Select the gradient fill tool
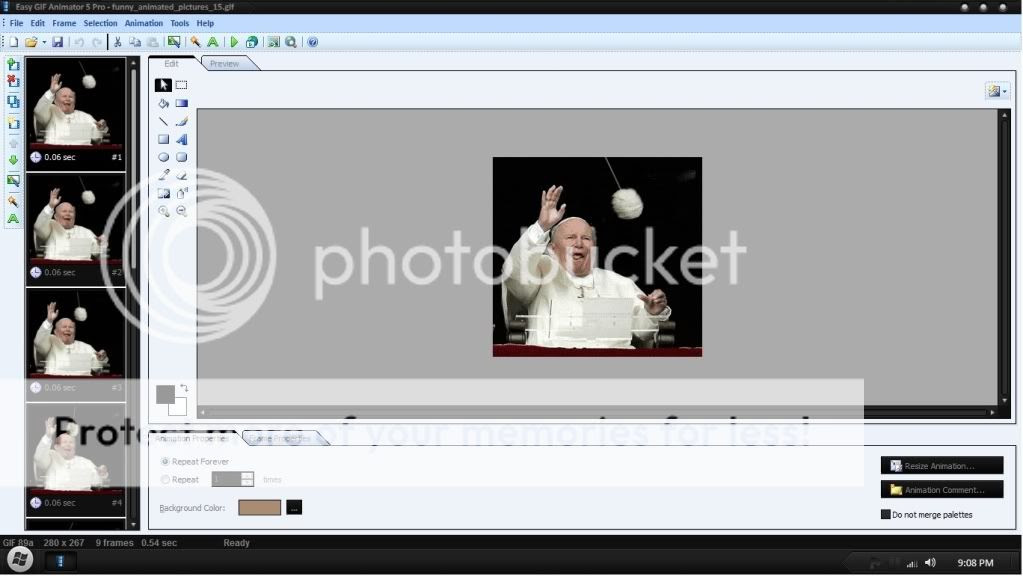This screenshot has width=1023, height=576. 181,103
